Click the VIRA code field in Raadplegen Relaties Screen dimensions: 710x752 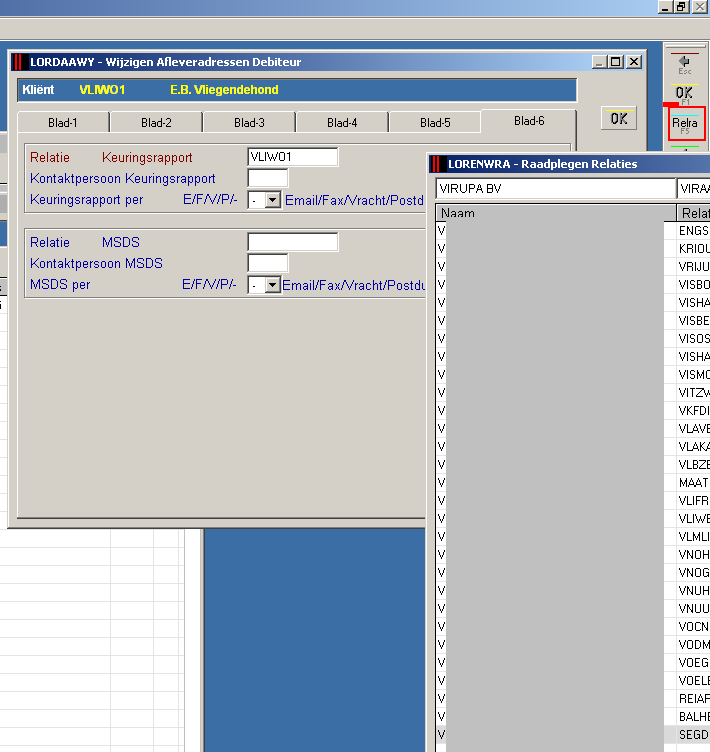694,188
